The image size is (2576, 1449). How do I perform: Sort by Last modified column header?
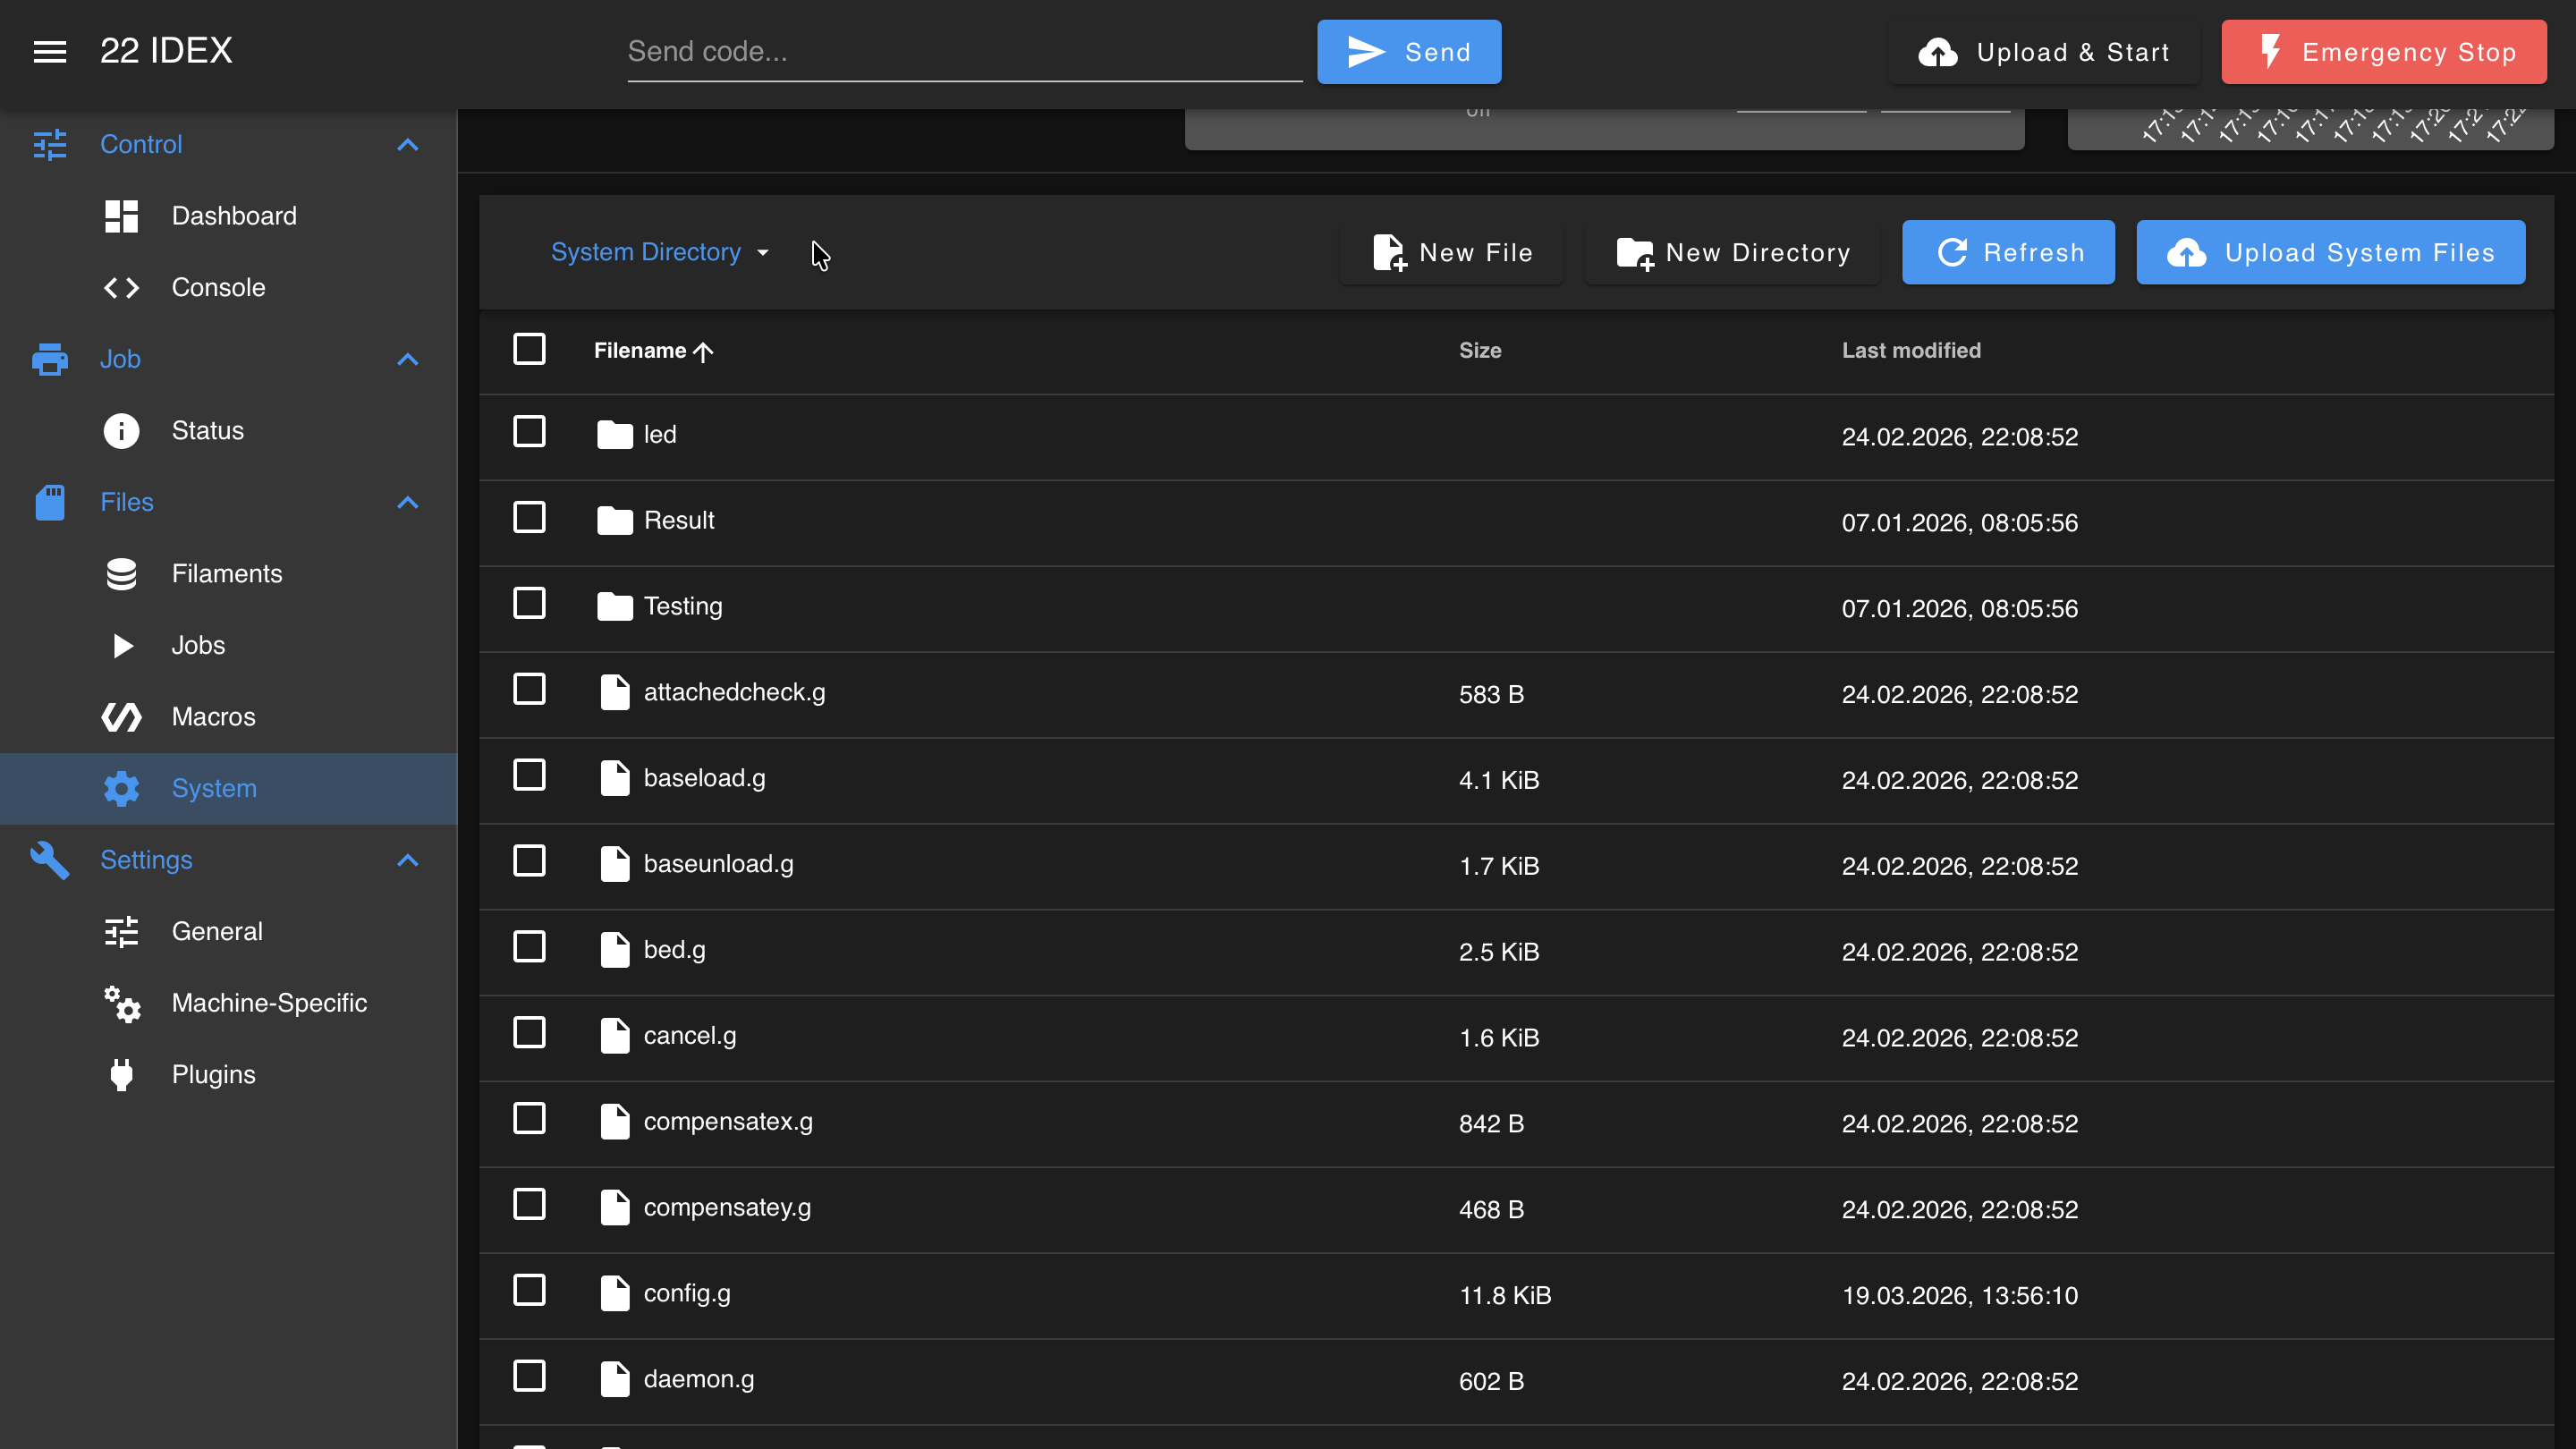[x=1911, y=351]
